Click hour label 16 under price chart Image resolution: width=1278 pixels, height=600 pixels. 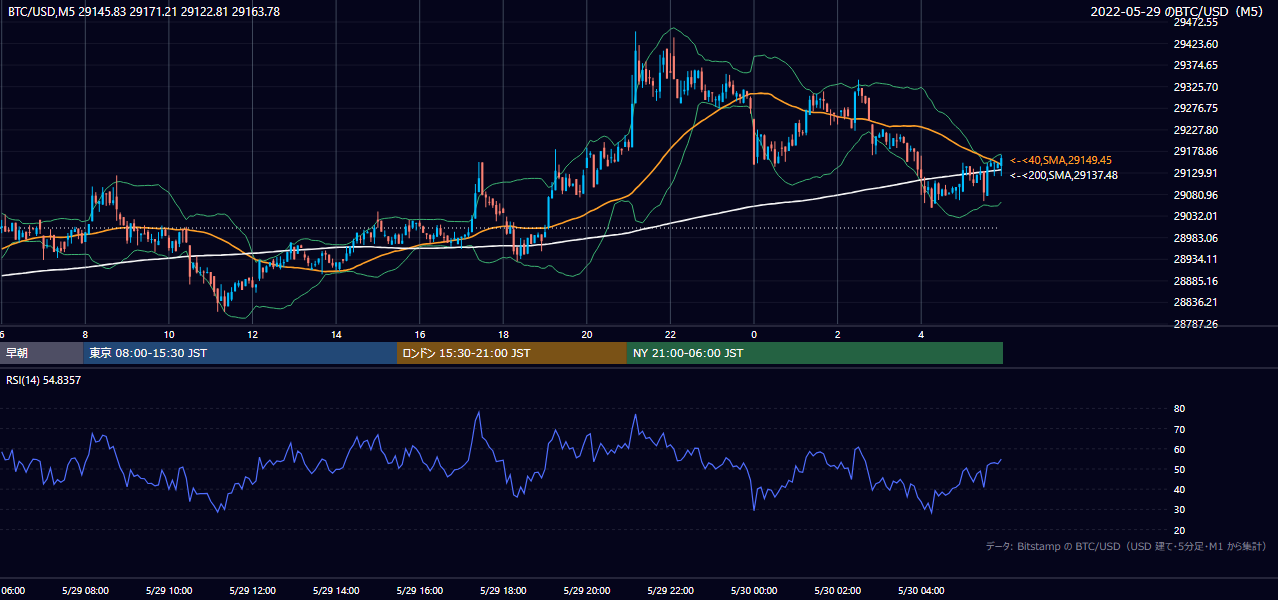[420, 335]
